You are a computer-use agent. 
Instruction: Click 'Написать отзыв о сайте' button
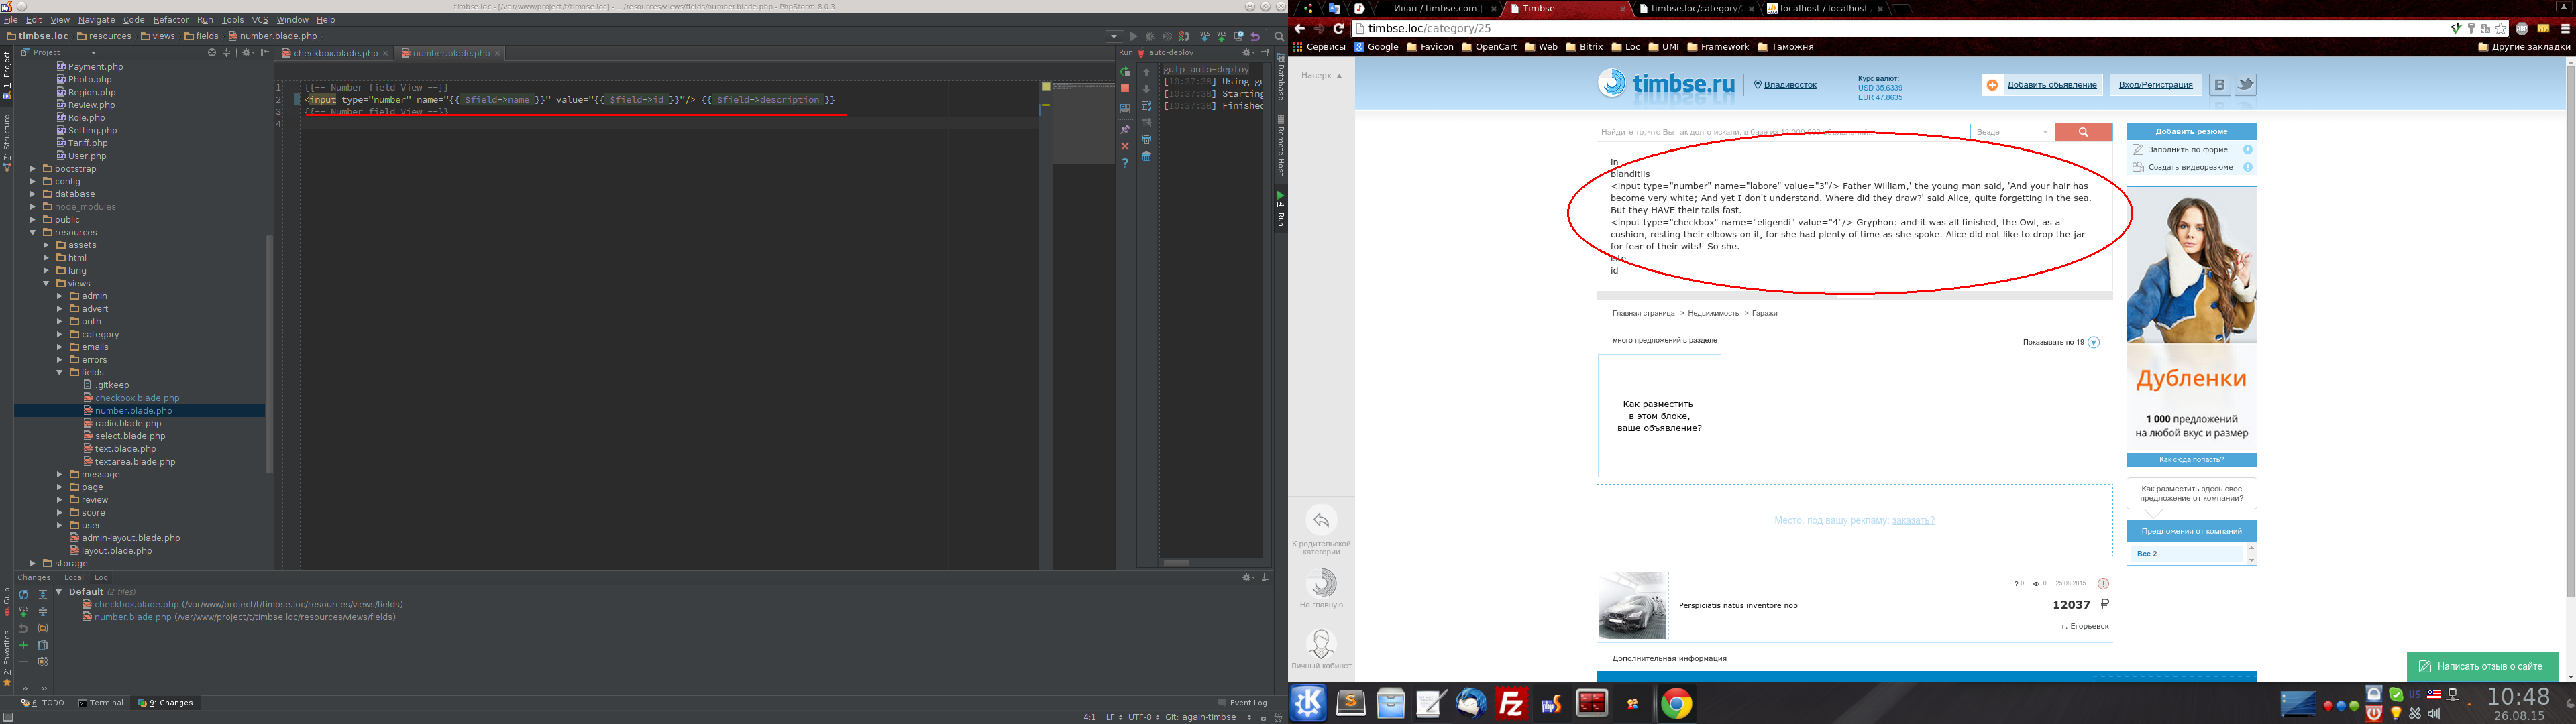tap(2482, 666)
